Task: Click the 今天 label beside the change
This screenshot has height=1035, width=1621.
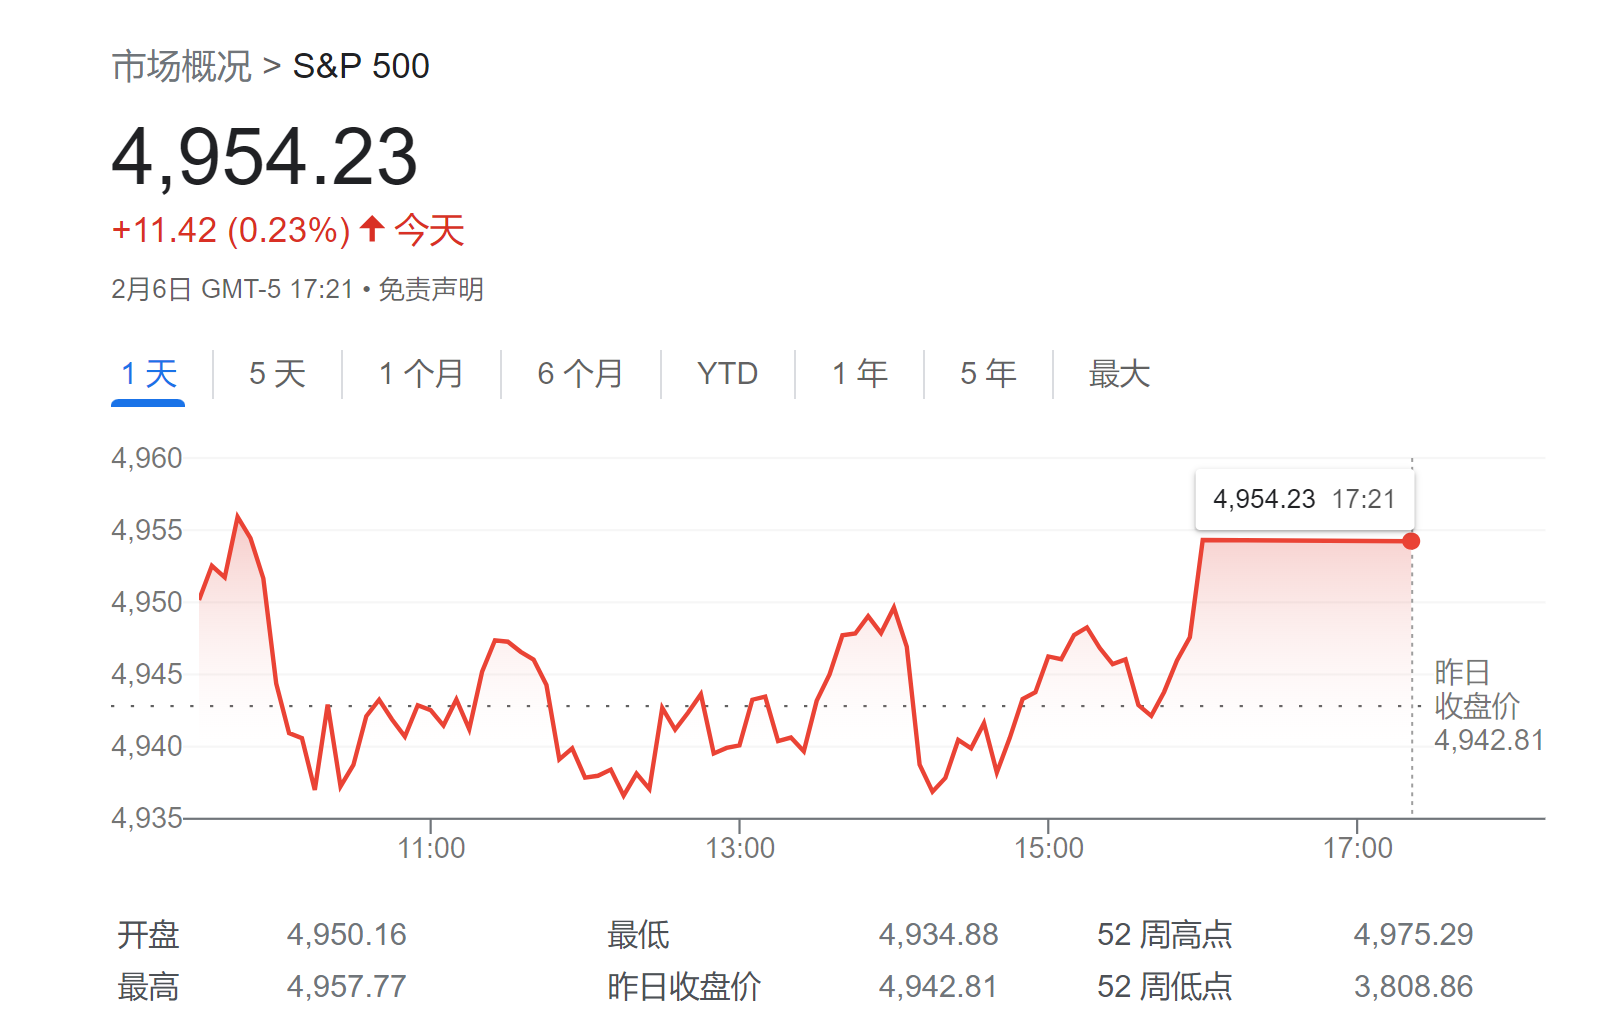Action: [x=430, y=230]
